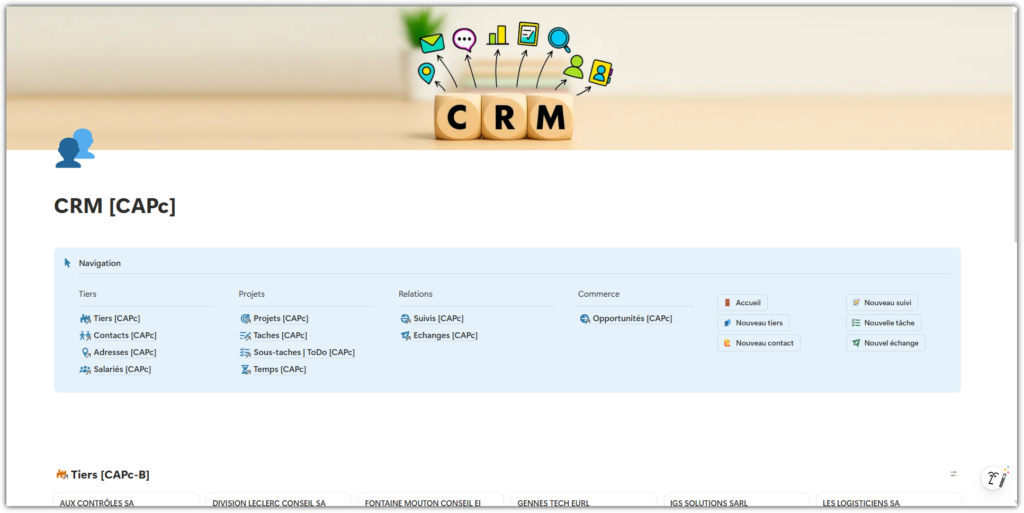Click the icon inside Nouveau tiers button
This screenshot has height=513, width=1024.
(x=727, y=323)
